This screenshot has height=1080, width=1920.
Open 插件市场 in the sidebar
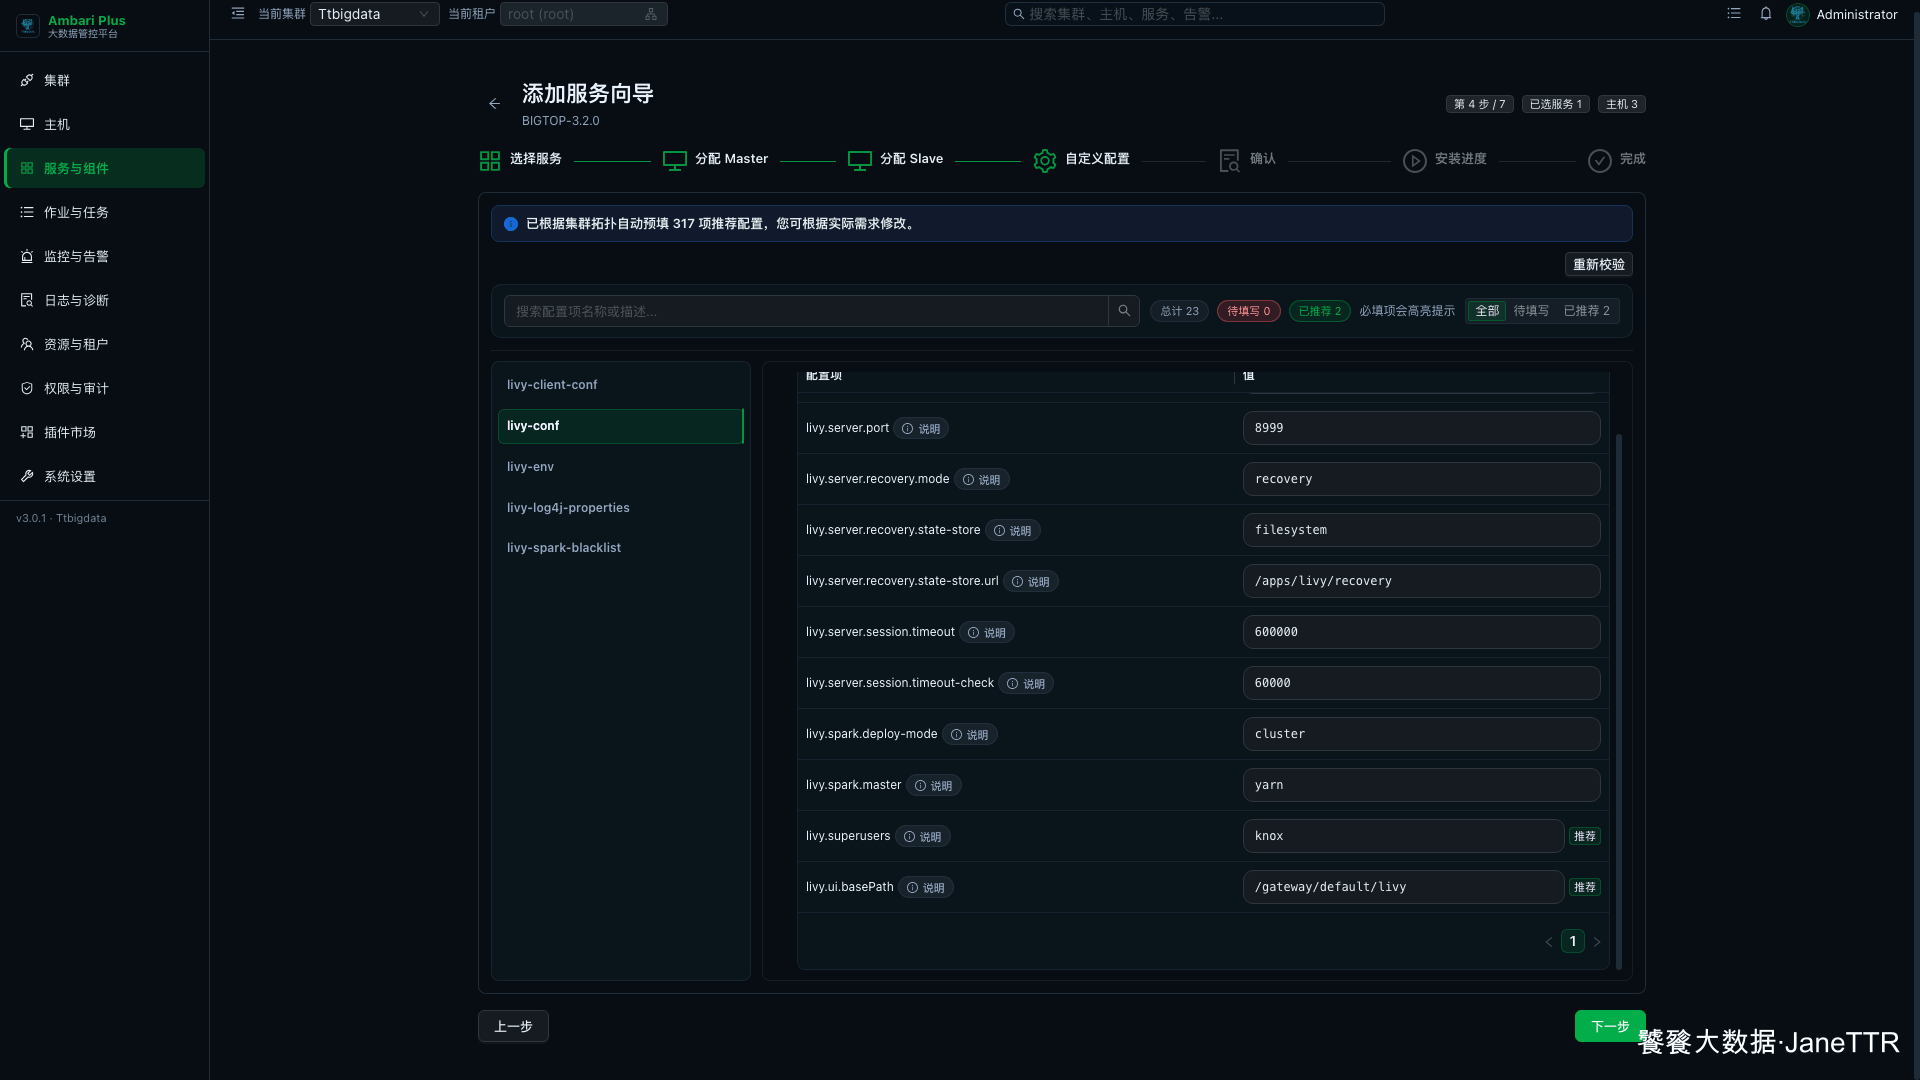(x=104, y=432)
